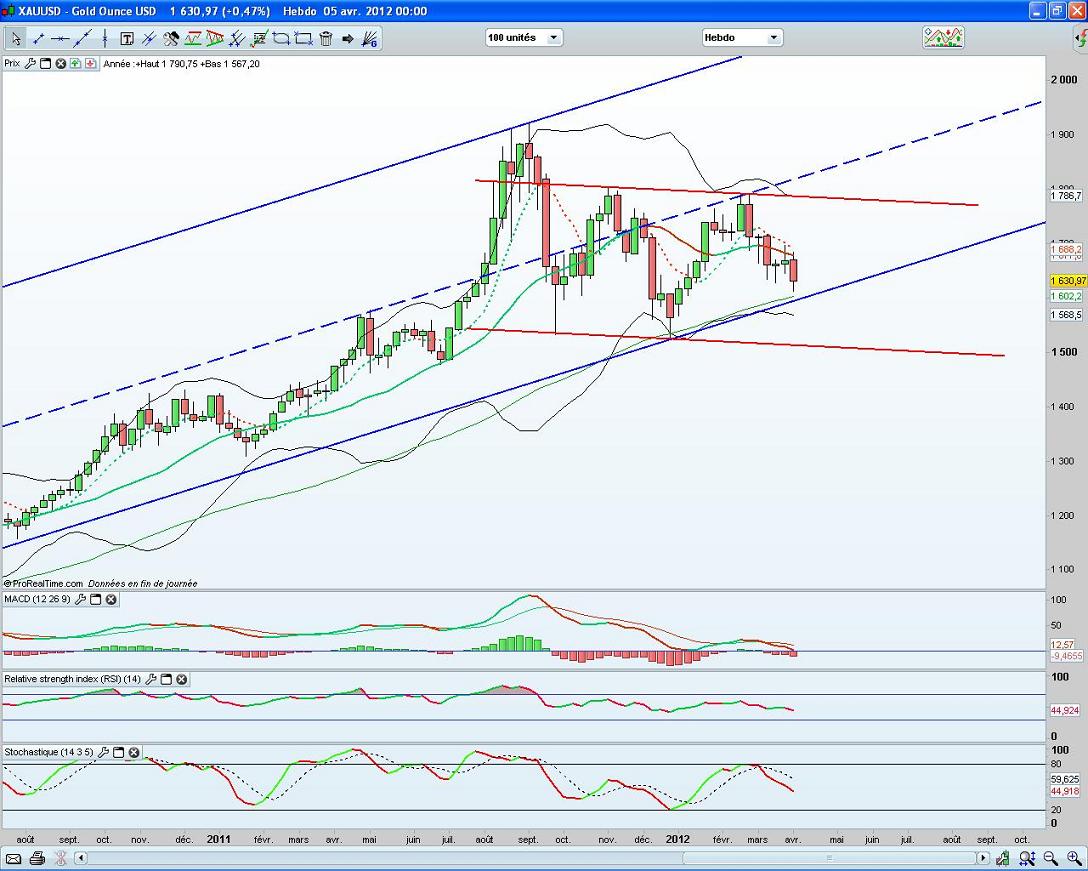The width and height of the screenshot is (1088, 871).
Task: Click the envelope mail icon
Action: [x=14, y=859]
